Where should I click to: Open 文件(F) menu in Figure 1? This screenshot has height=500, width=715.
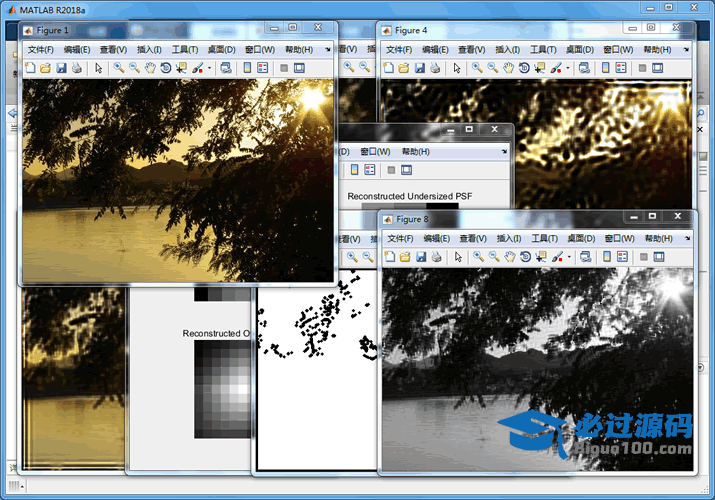[x=41, y=50]
